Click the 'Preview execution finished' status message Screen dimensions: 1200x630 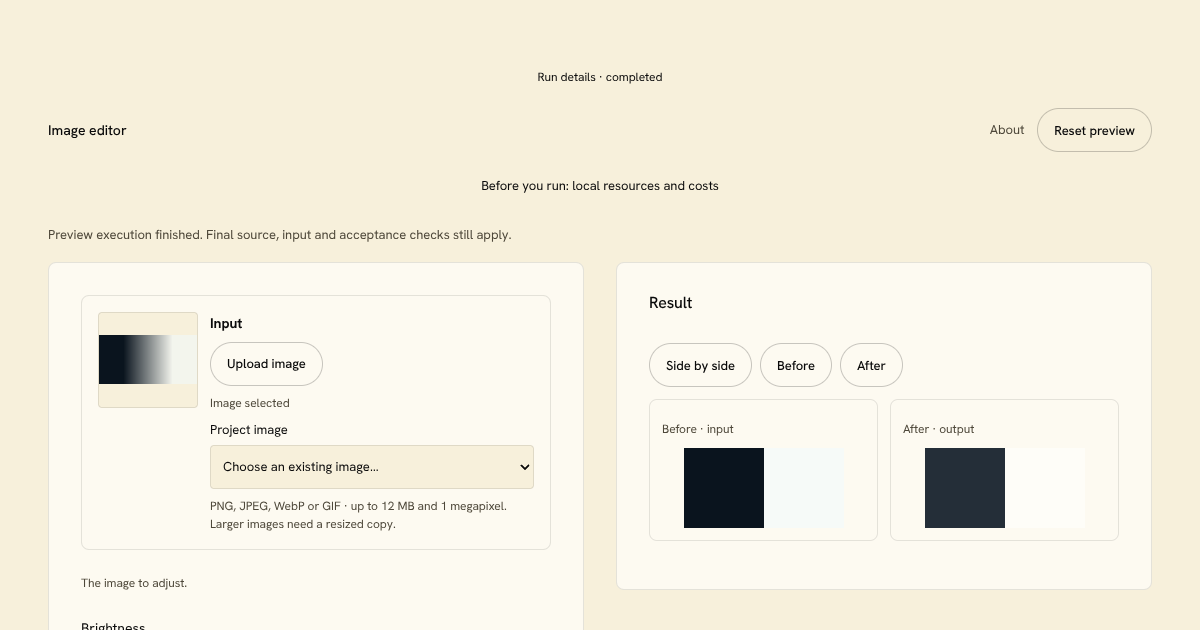pos(280,235)
